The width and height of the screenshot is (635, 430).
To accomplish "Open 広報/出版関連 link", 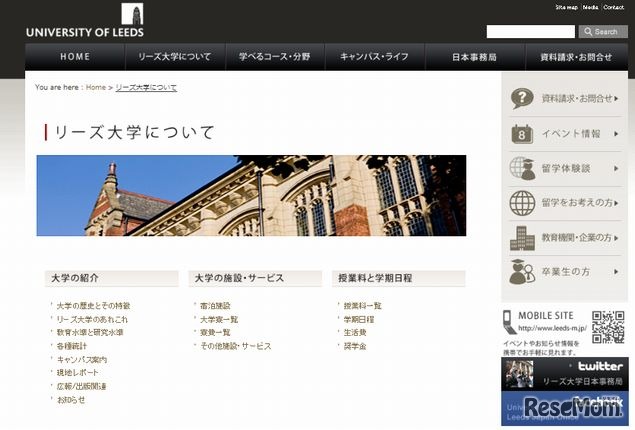I will tap(81, 386).
